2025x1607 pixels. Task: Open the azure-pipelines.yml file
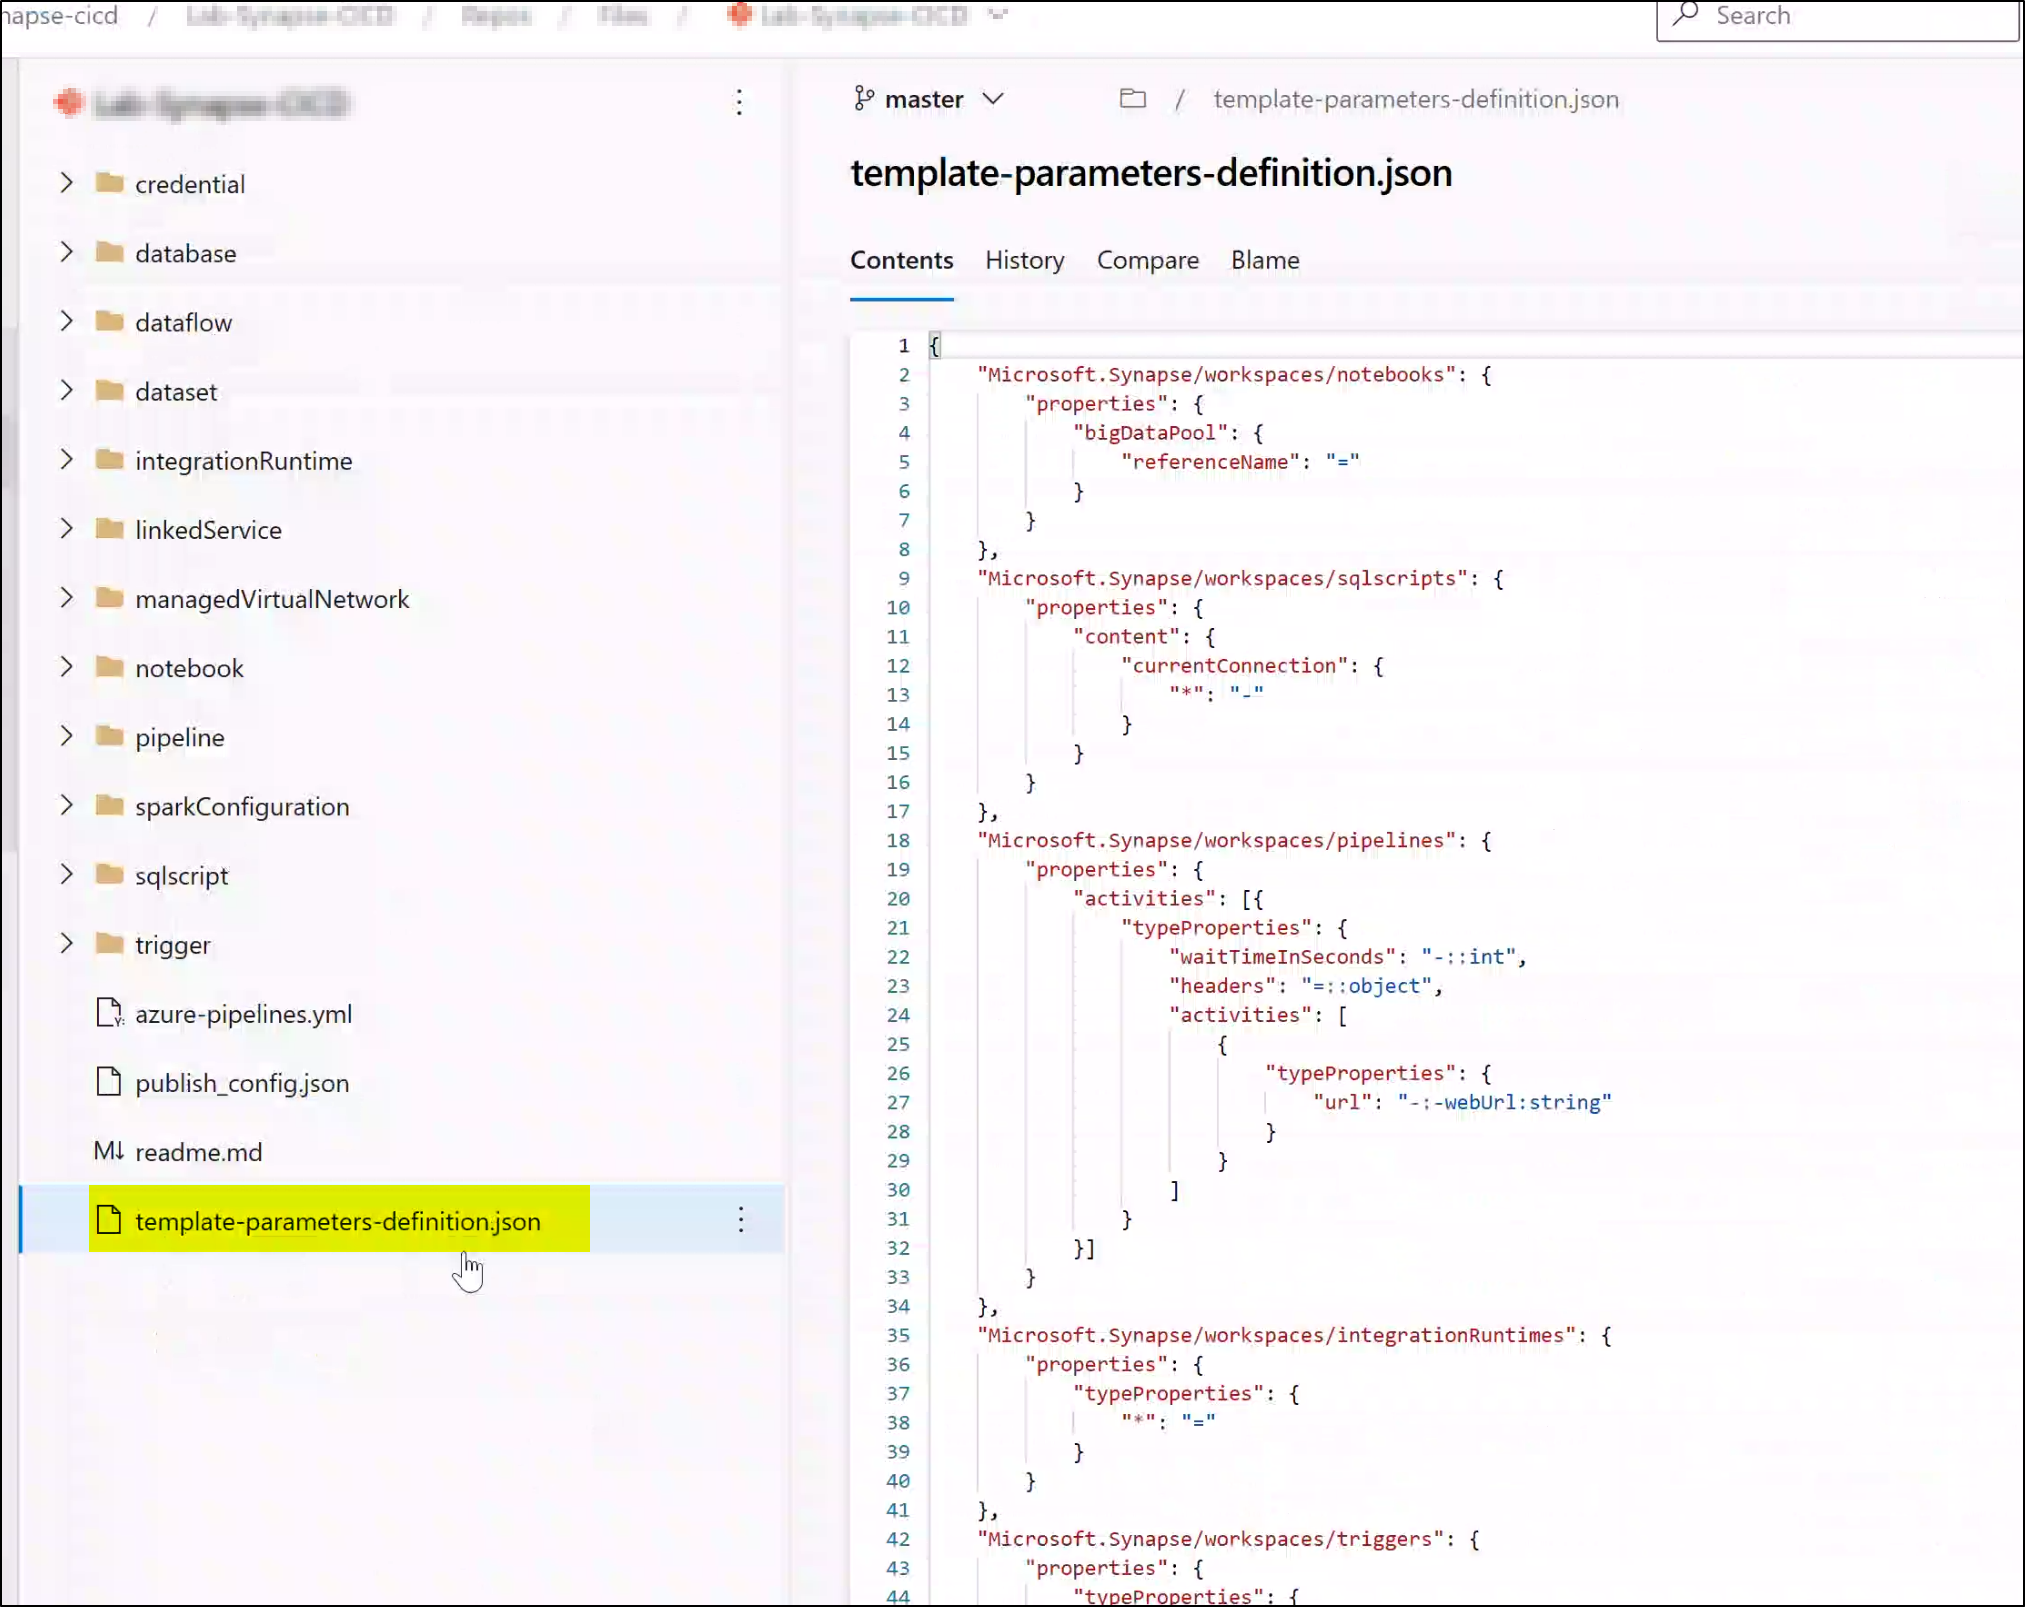pos(243,1012)
